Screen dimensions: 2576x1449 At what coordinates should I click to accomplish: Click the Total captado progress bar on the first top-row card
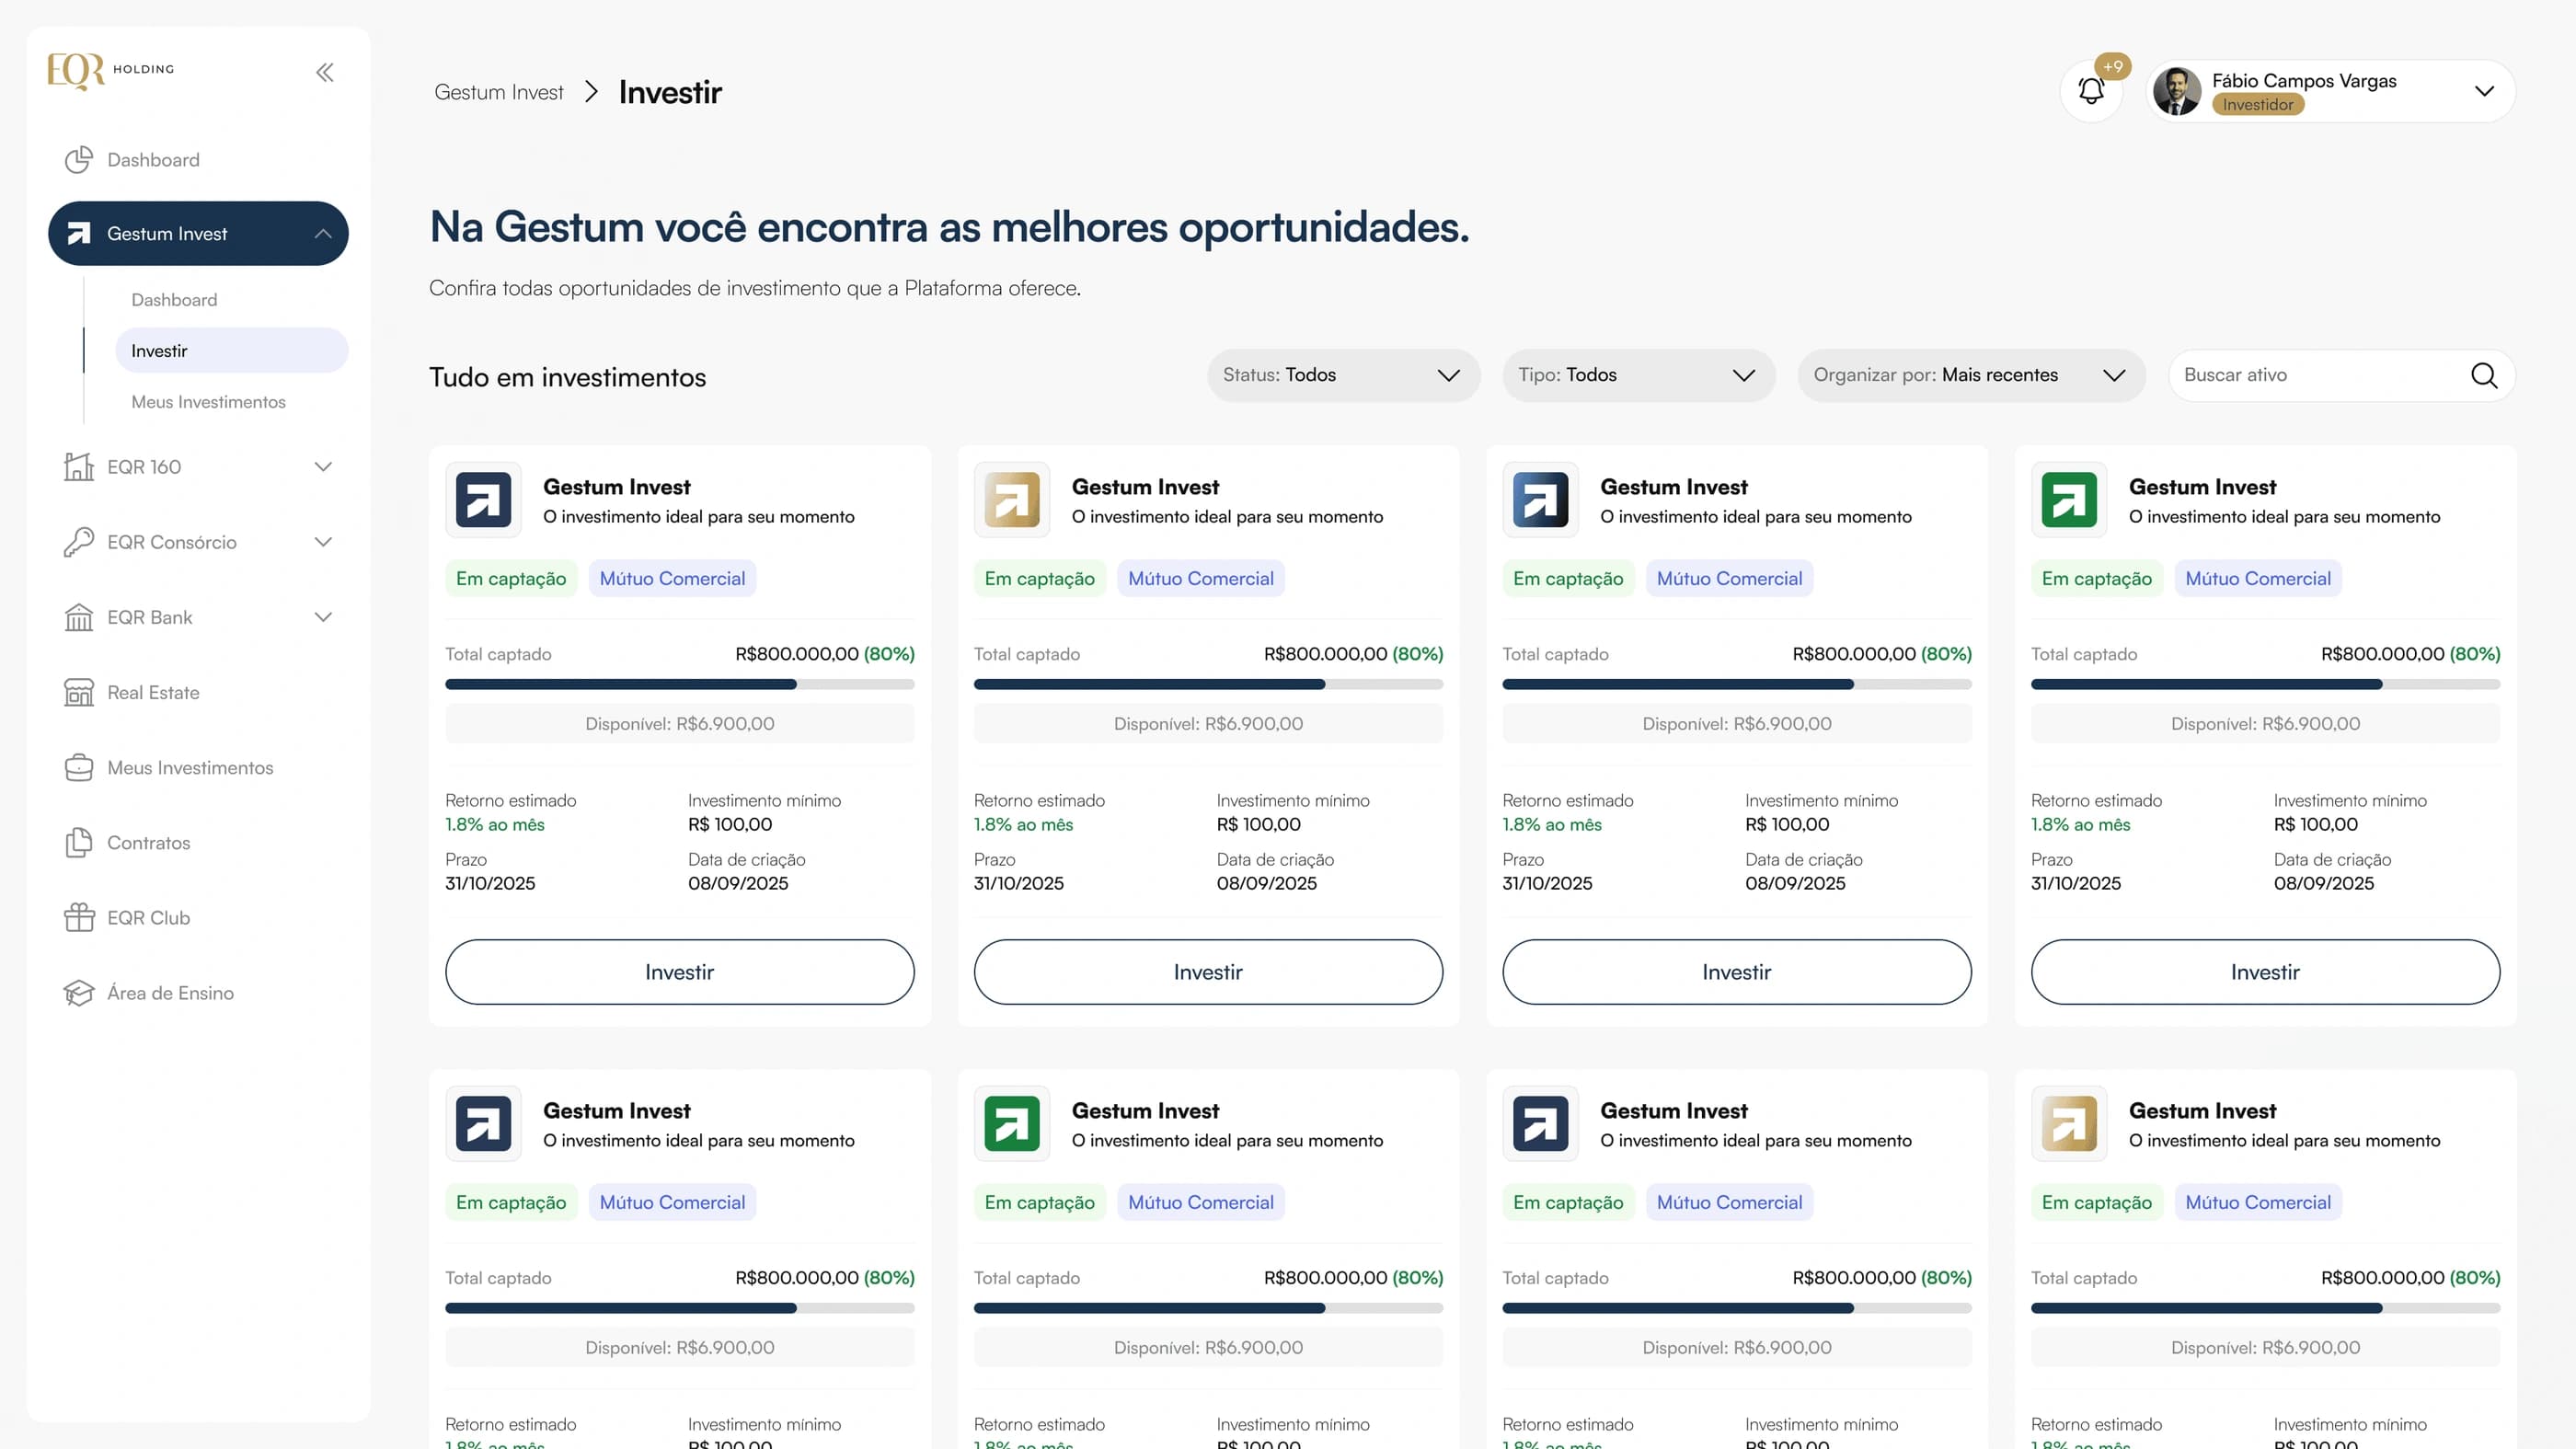[x=680, y=685]
